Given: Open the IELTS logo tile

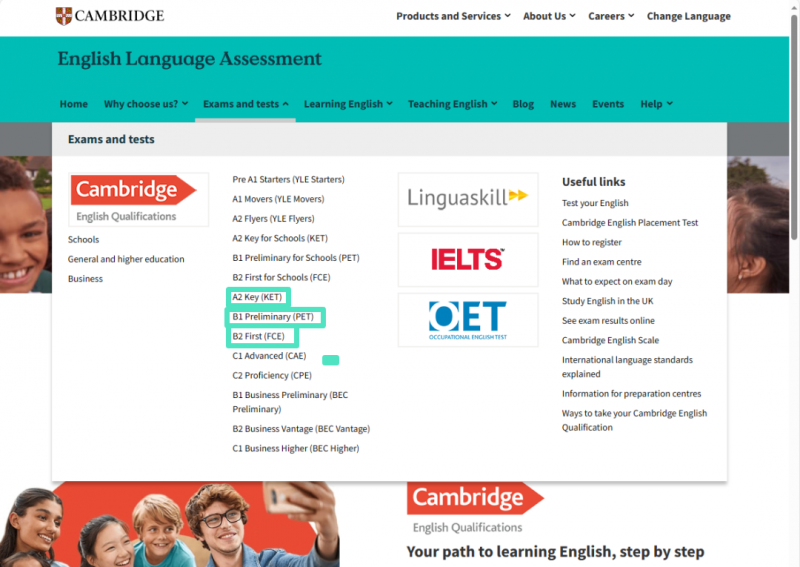Looking at the screenshot, I should click(468, 260).
